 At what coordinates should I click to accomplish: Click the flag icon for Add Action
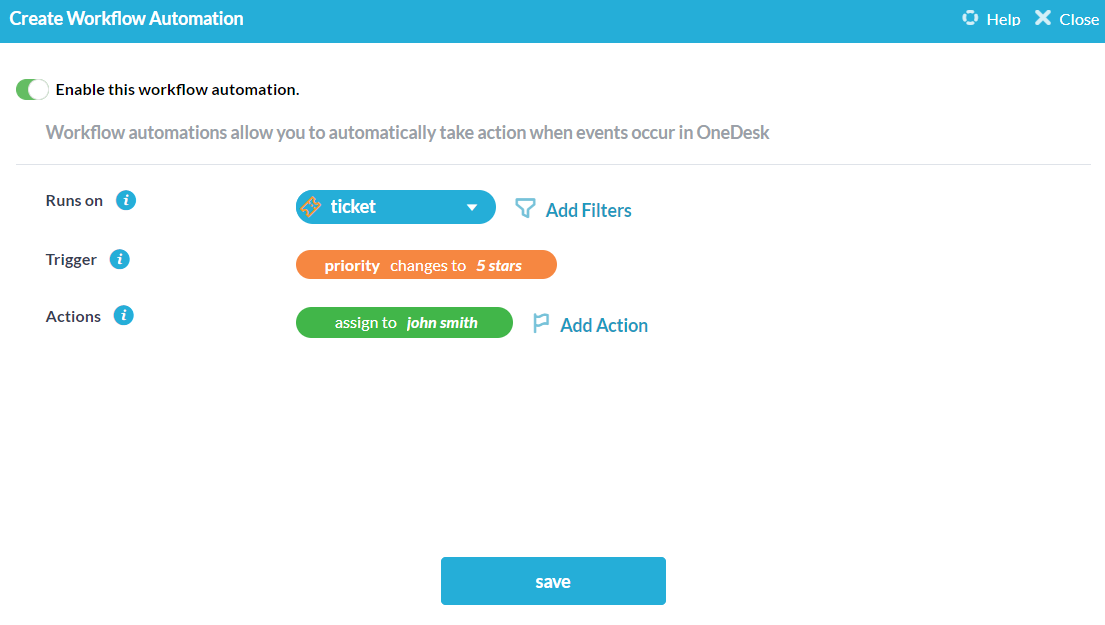(x=541, y=323)
